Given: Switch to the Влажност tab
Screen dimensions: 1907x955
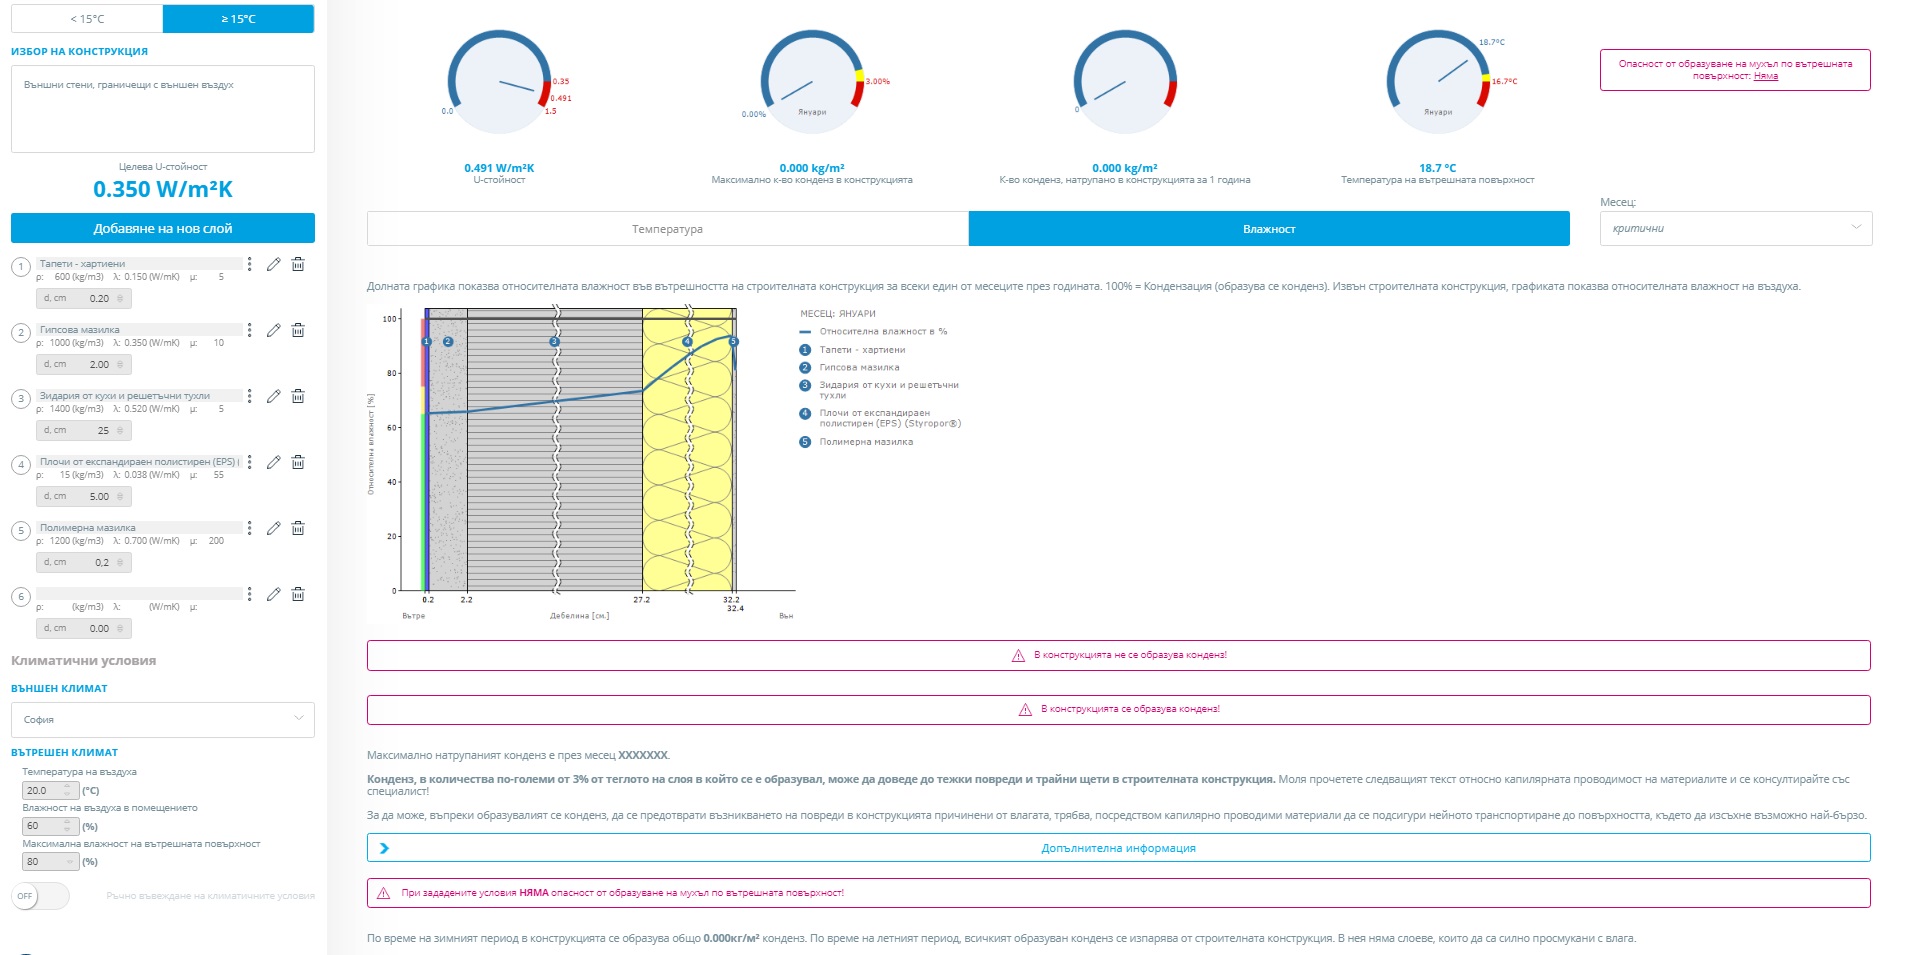Looking at the screenshot, I should [x=1268, y=229].
